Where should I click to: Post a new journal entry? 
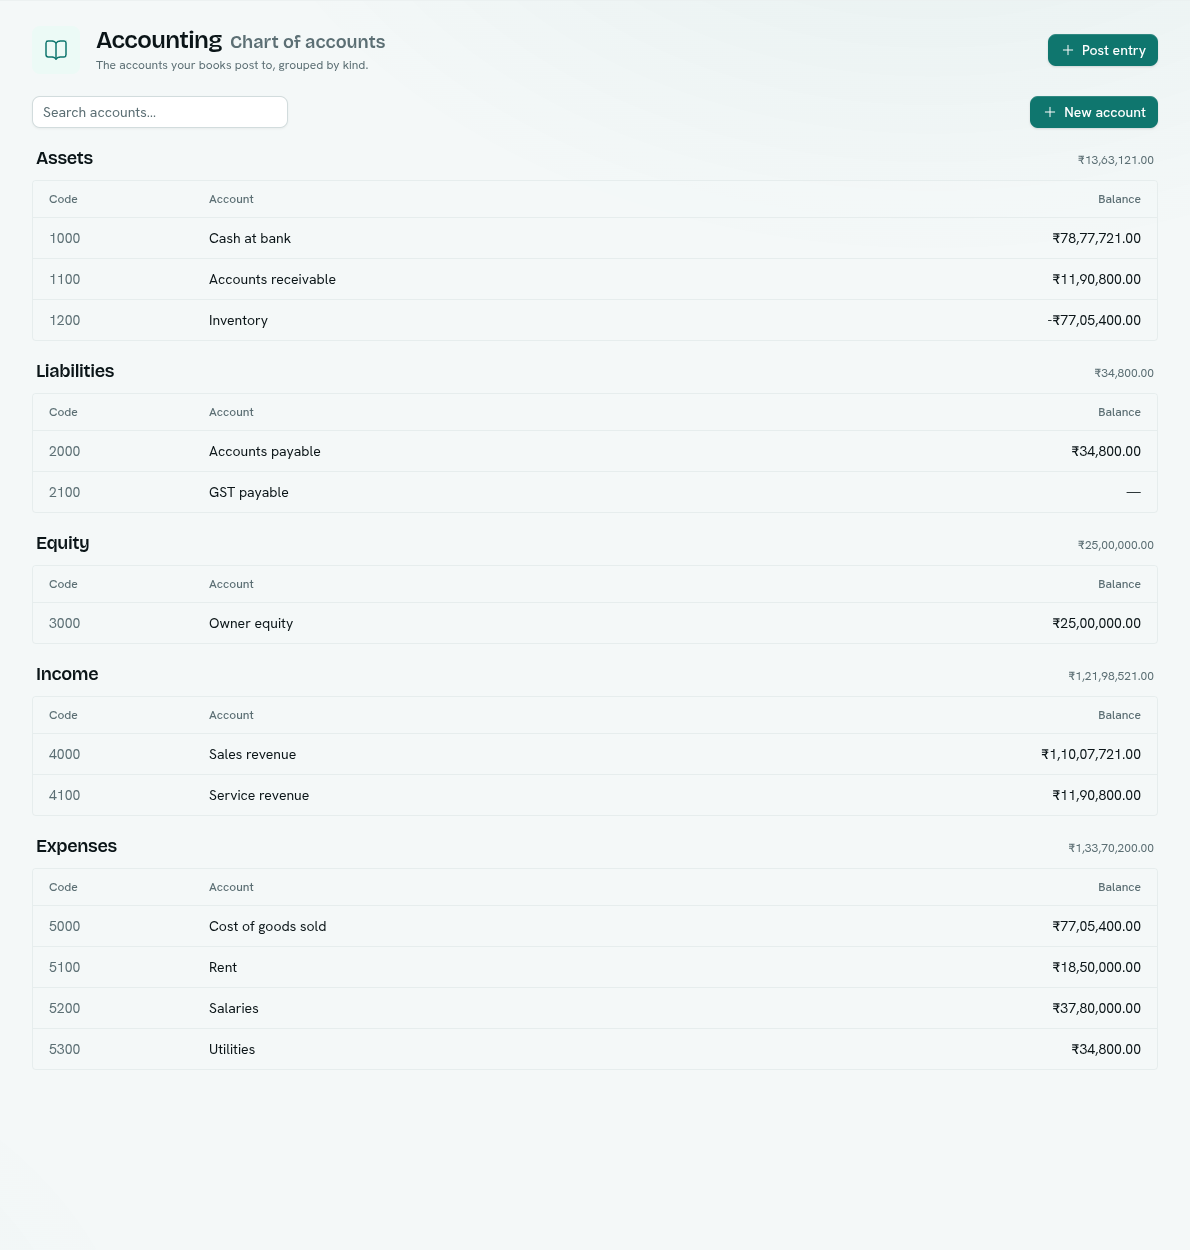(1102, 50)
